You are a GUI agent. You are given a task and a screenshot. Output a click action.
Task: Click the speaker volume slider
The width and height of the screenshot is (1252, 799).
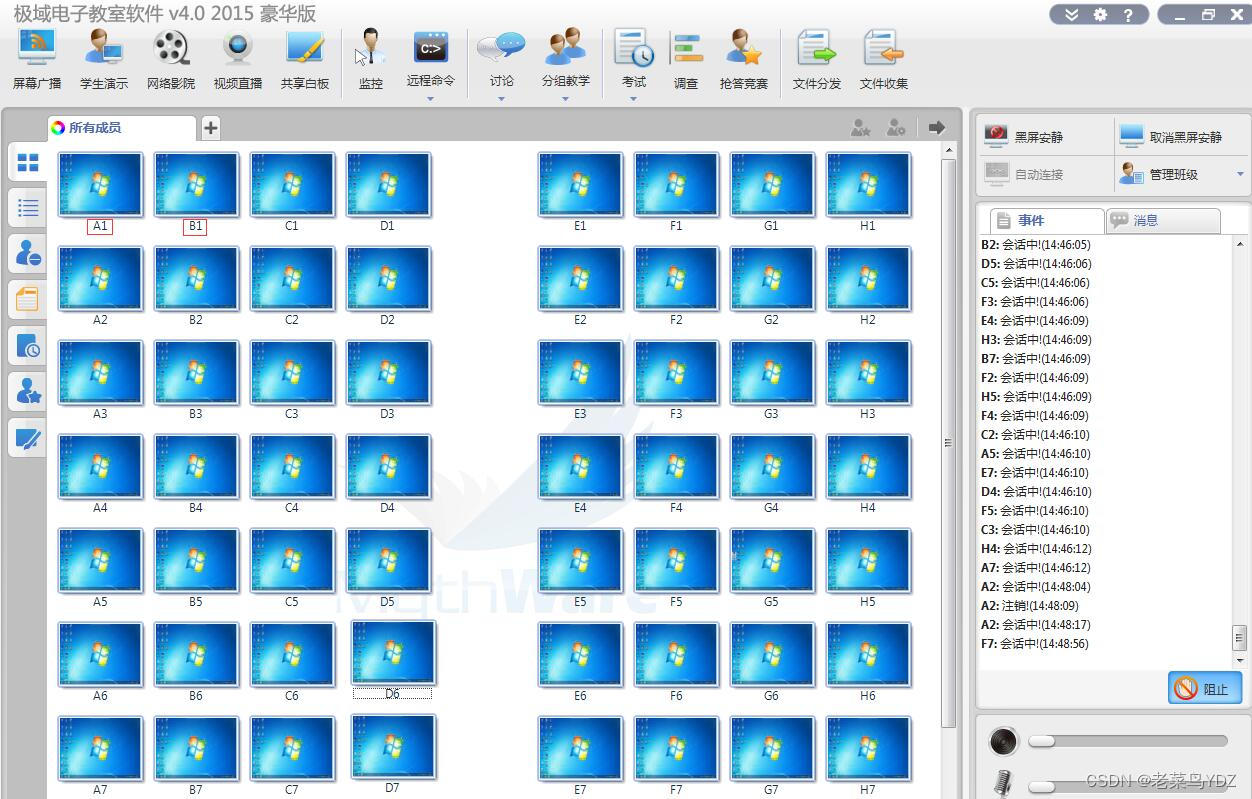tap(1127, 741)
